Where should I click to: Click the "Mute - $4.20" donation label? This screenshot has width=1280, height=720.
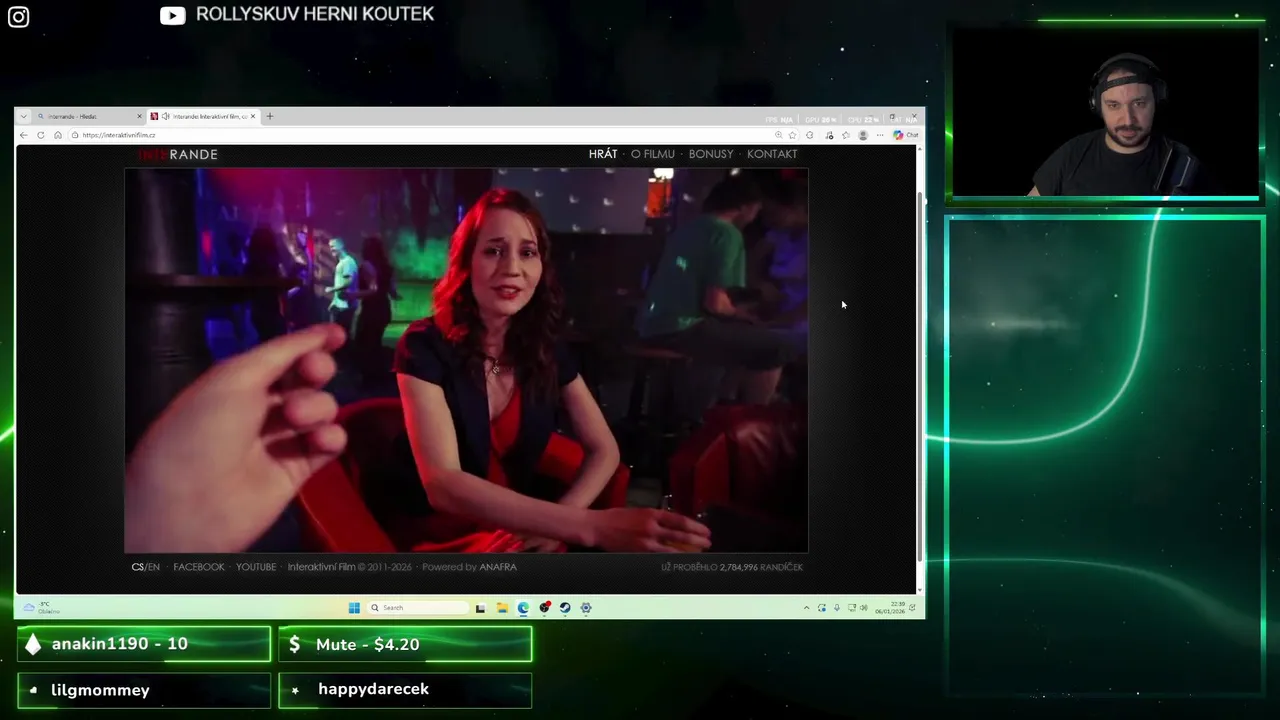coord(367,644)
